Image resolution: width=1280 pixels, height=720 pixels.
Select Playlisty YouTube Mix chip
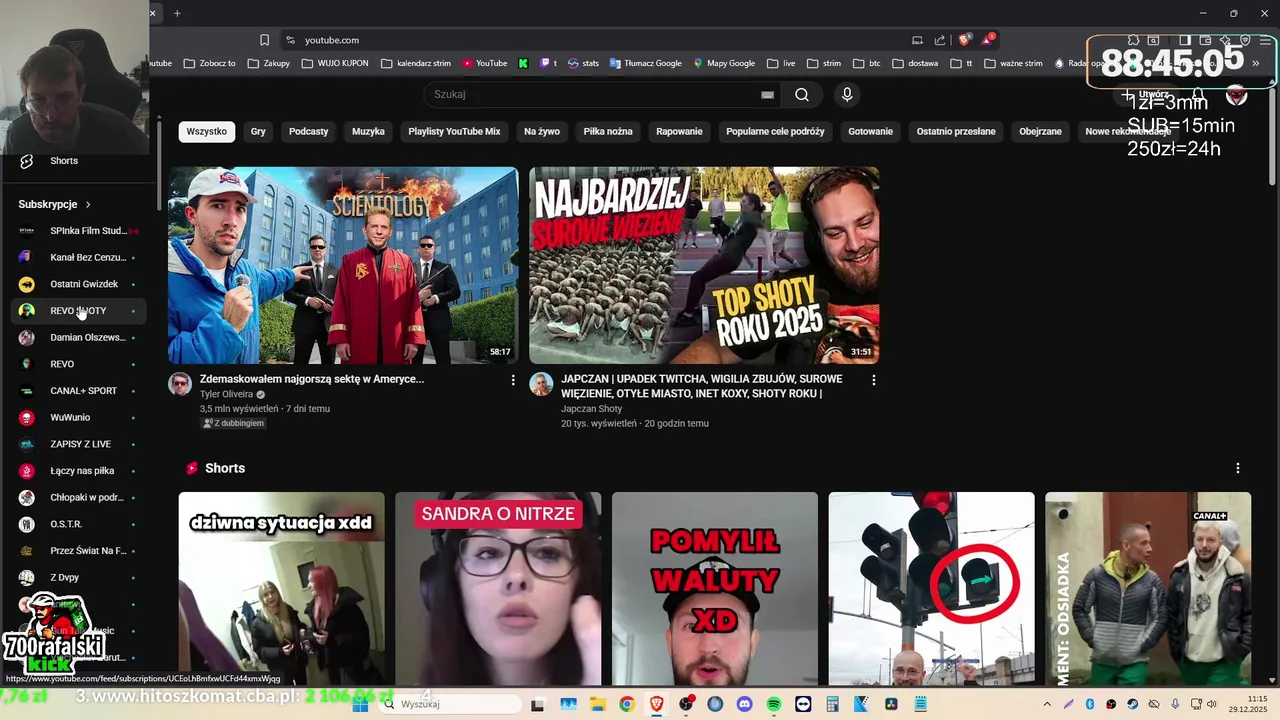pyautogui.click(x=454, y=132)
